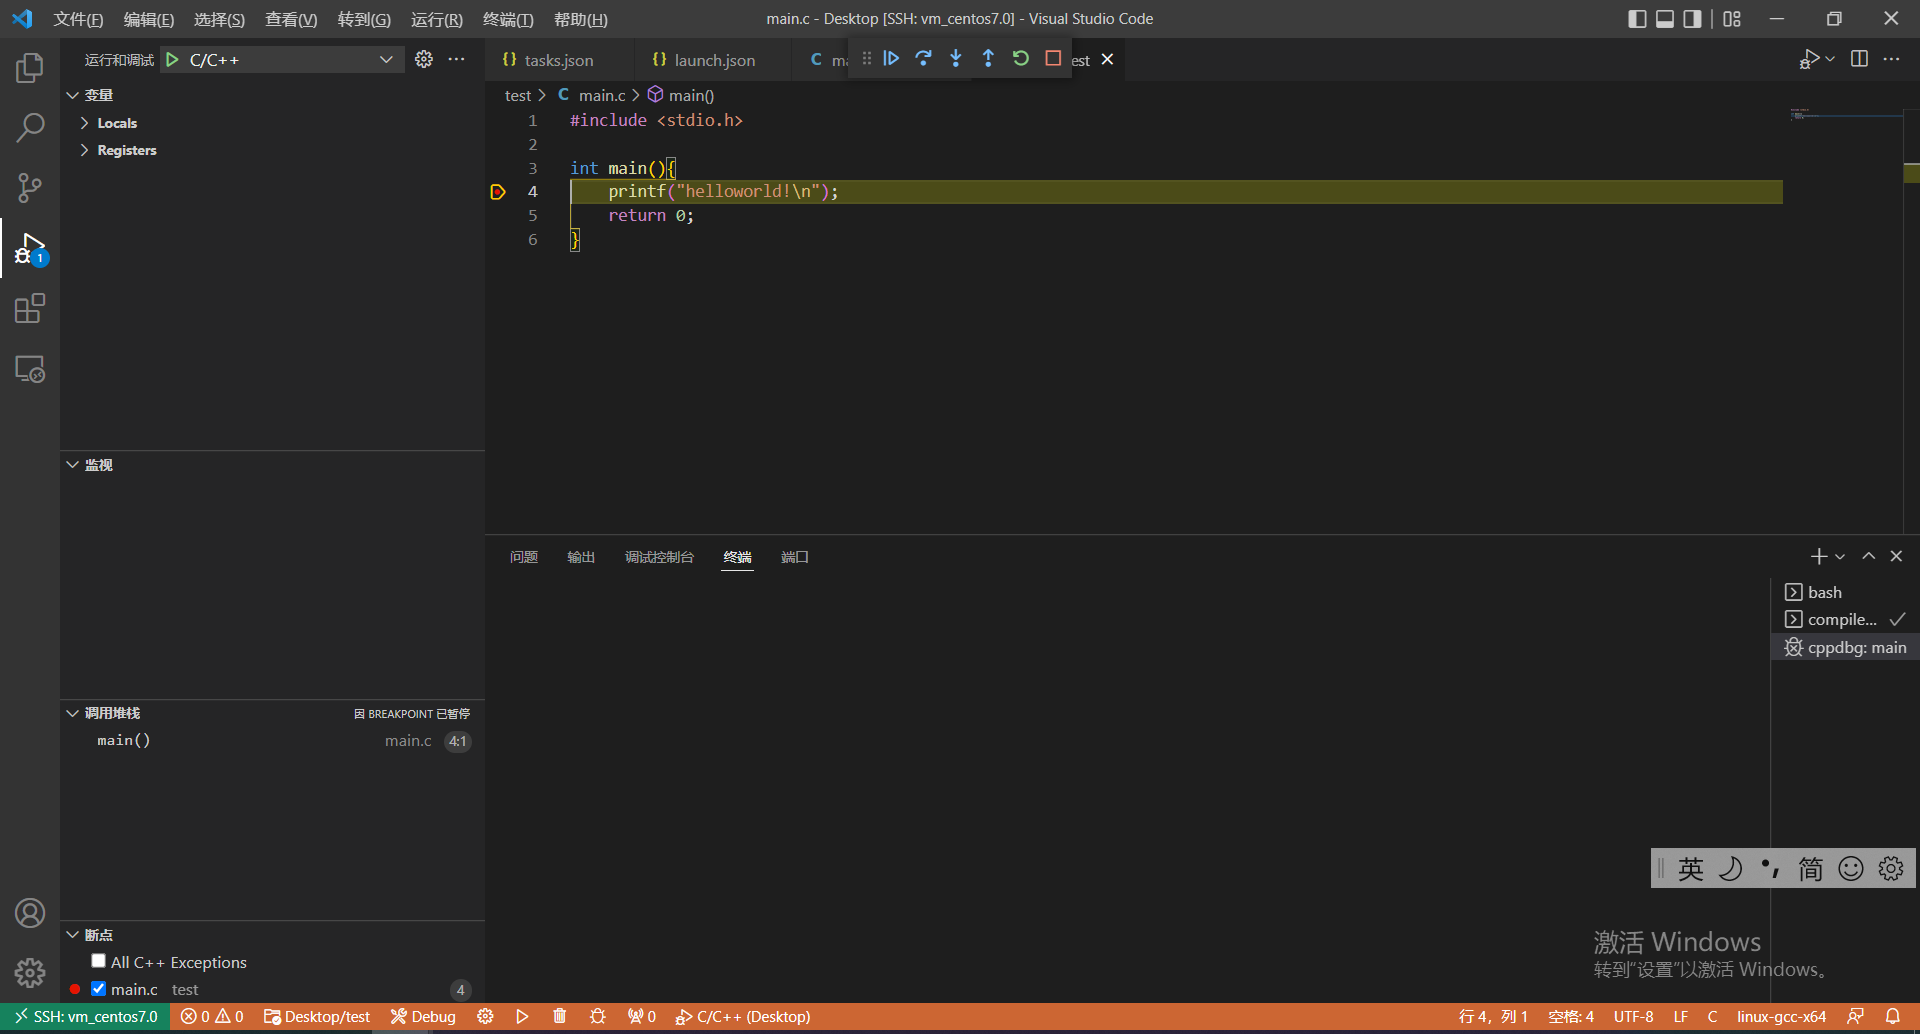The height and width of the screenshot is (1034, 1920).
Task: Split the editor to the right
Action: [x=1859, y=59]
